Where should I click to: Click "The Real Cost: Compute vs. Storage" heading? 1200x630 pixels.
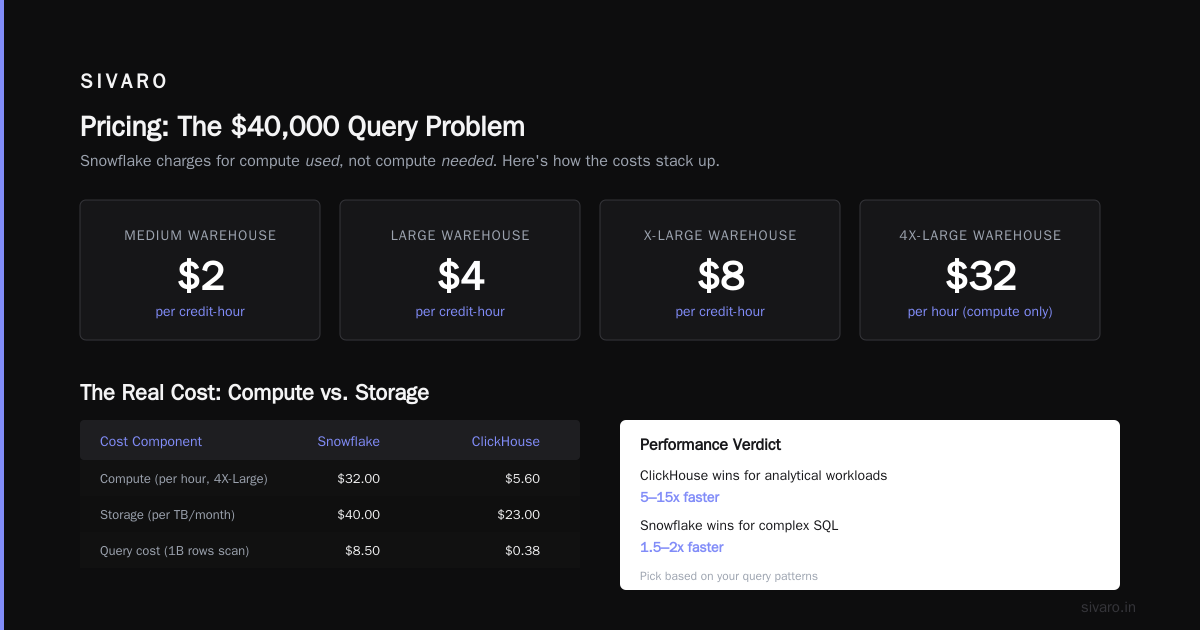pyautogui.click(x=254, y=392)
